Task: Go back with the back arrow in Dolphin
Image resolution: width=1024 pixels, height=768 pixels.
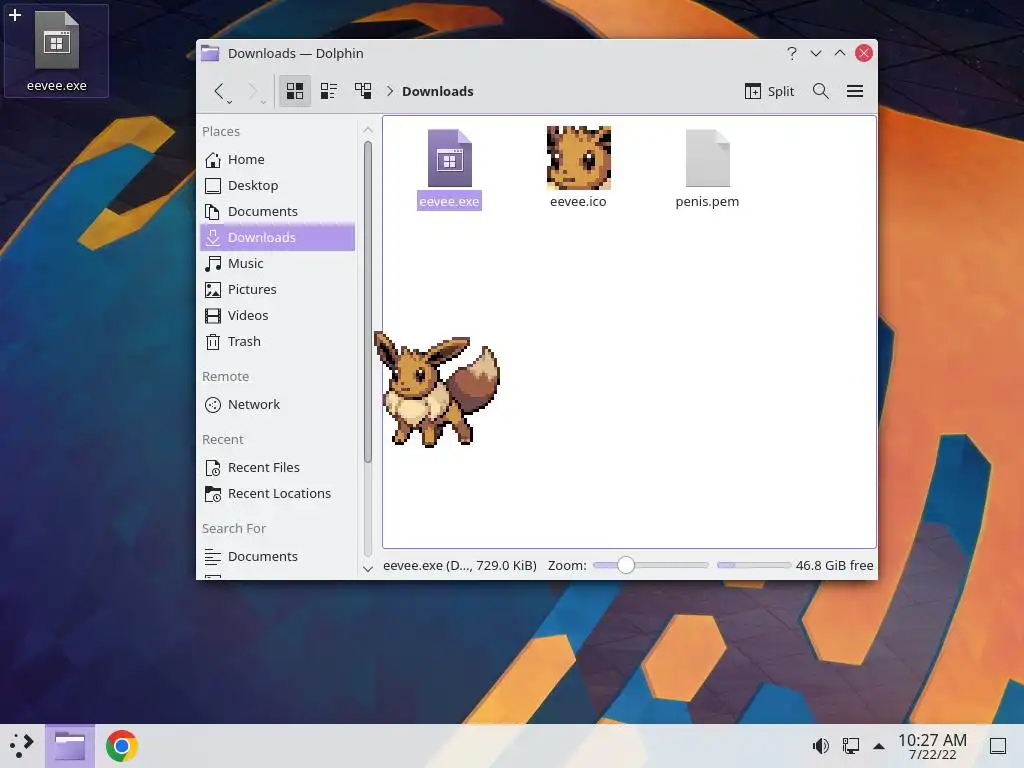Action: click(219, 91)
